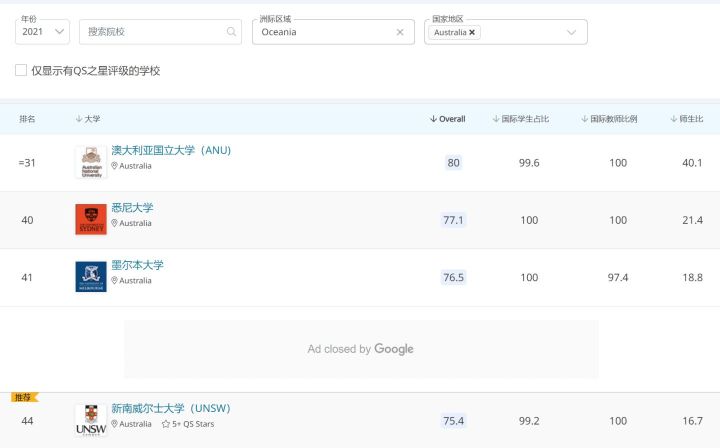Select the overall score 80
720x448 pixels.
(x=453, y=162)
